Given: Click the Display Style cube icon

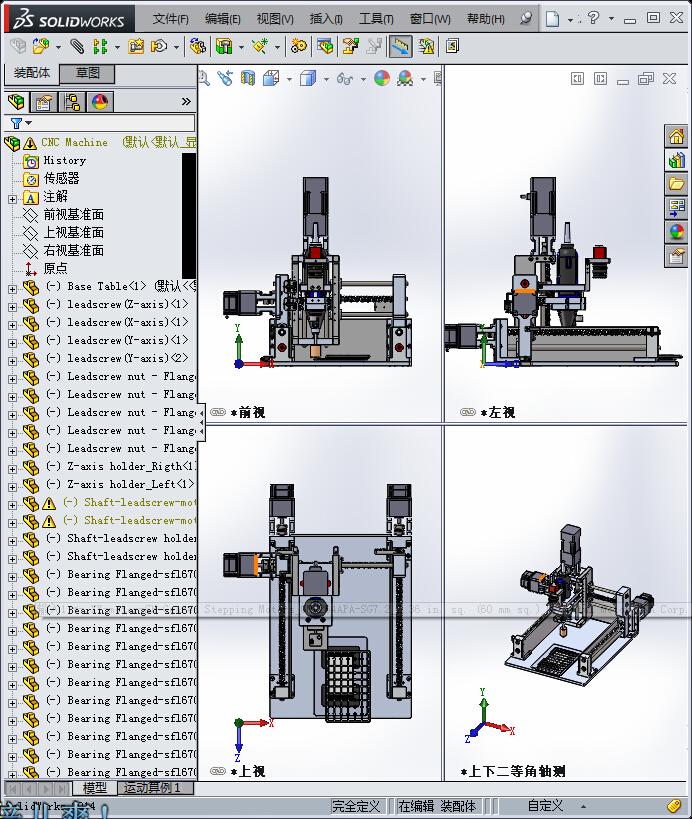Looking at the screenshot, I should (x=308, y=79).
